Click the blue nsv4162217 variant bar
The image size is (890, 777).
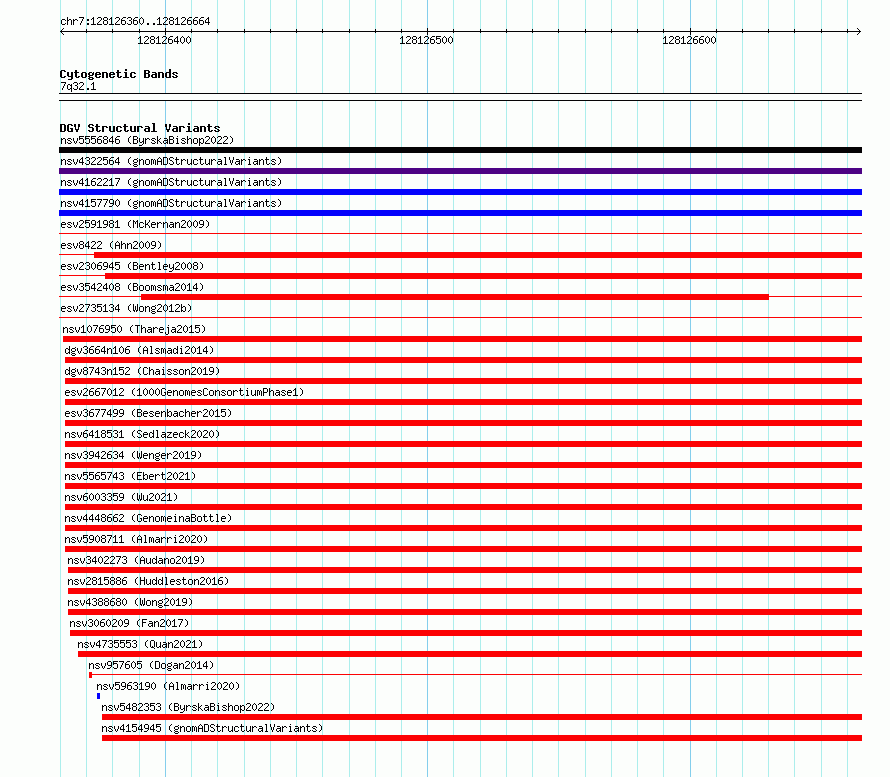tap(460, 192)
